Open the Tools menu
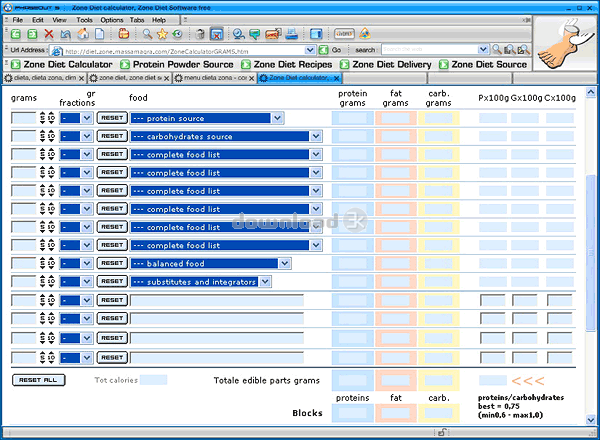Image resolution: width=600 pixels, height=440 pixels. 84,20
